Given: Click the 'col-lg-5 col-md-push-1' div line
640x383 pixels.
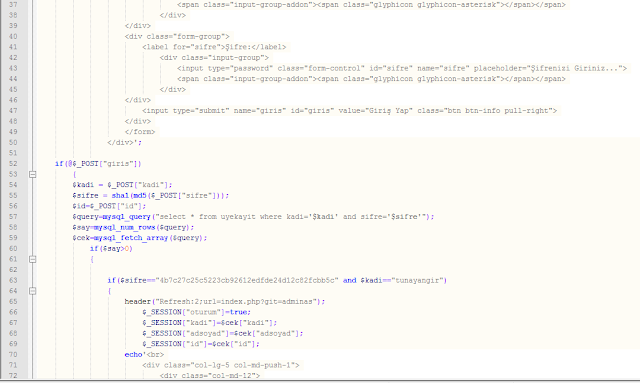Looking at the screenshot, I should 221,365.
